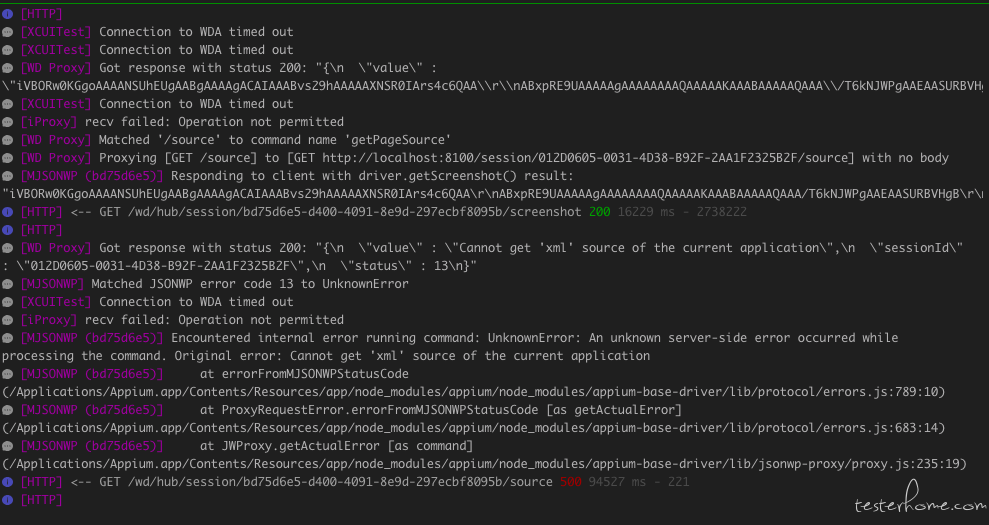Click debug bubble icon beside "Matched '/source'" line
Viewport: 989px width, 525px height.
point(8,140)
